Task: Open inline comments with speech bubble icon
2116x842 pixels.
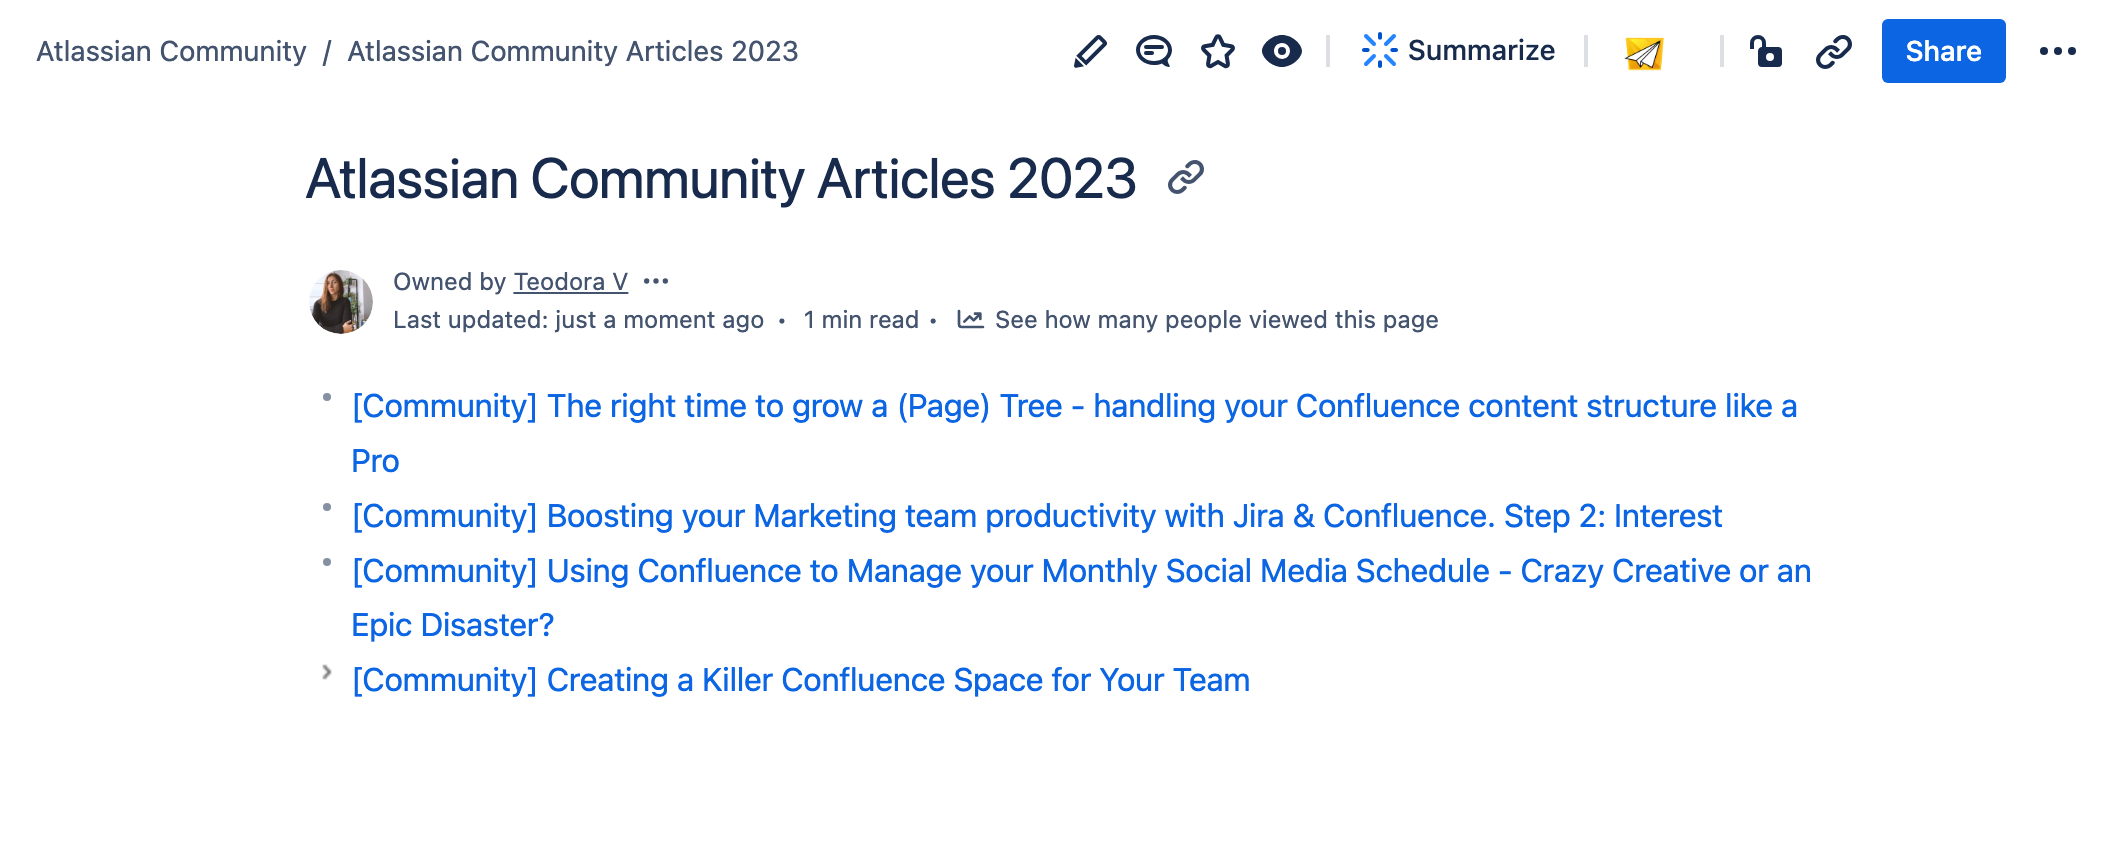Action: [1153, 51]
